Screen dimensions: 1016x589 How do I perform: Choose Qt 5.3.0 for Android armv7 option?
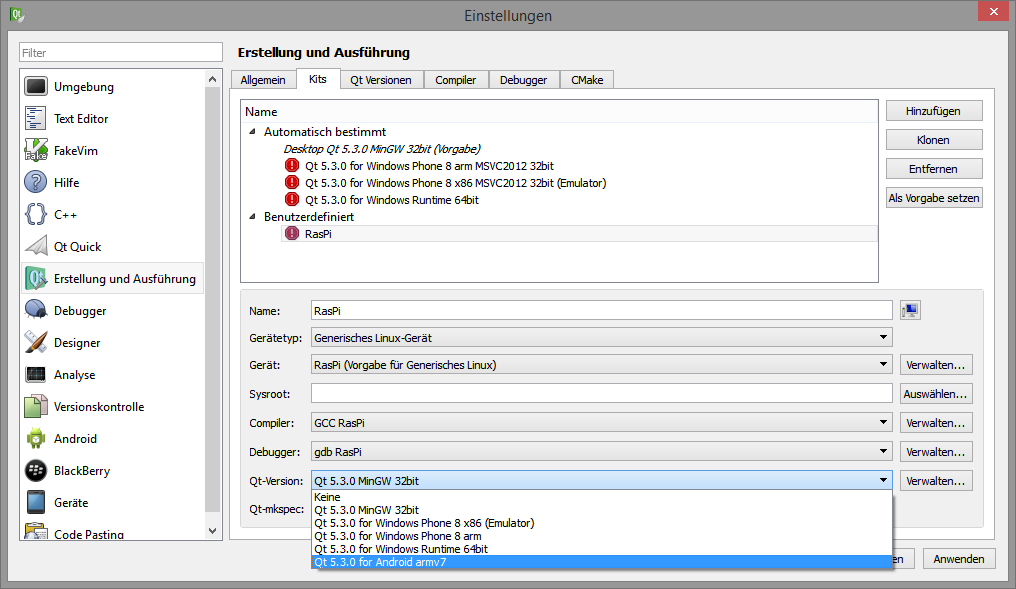tap(602, 562)
